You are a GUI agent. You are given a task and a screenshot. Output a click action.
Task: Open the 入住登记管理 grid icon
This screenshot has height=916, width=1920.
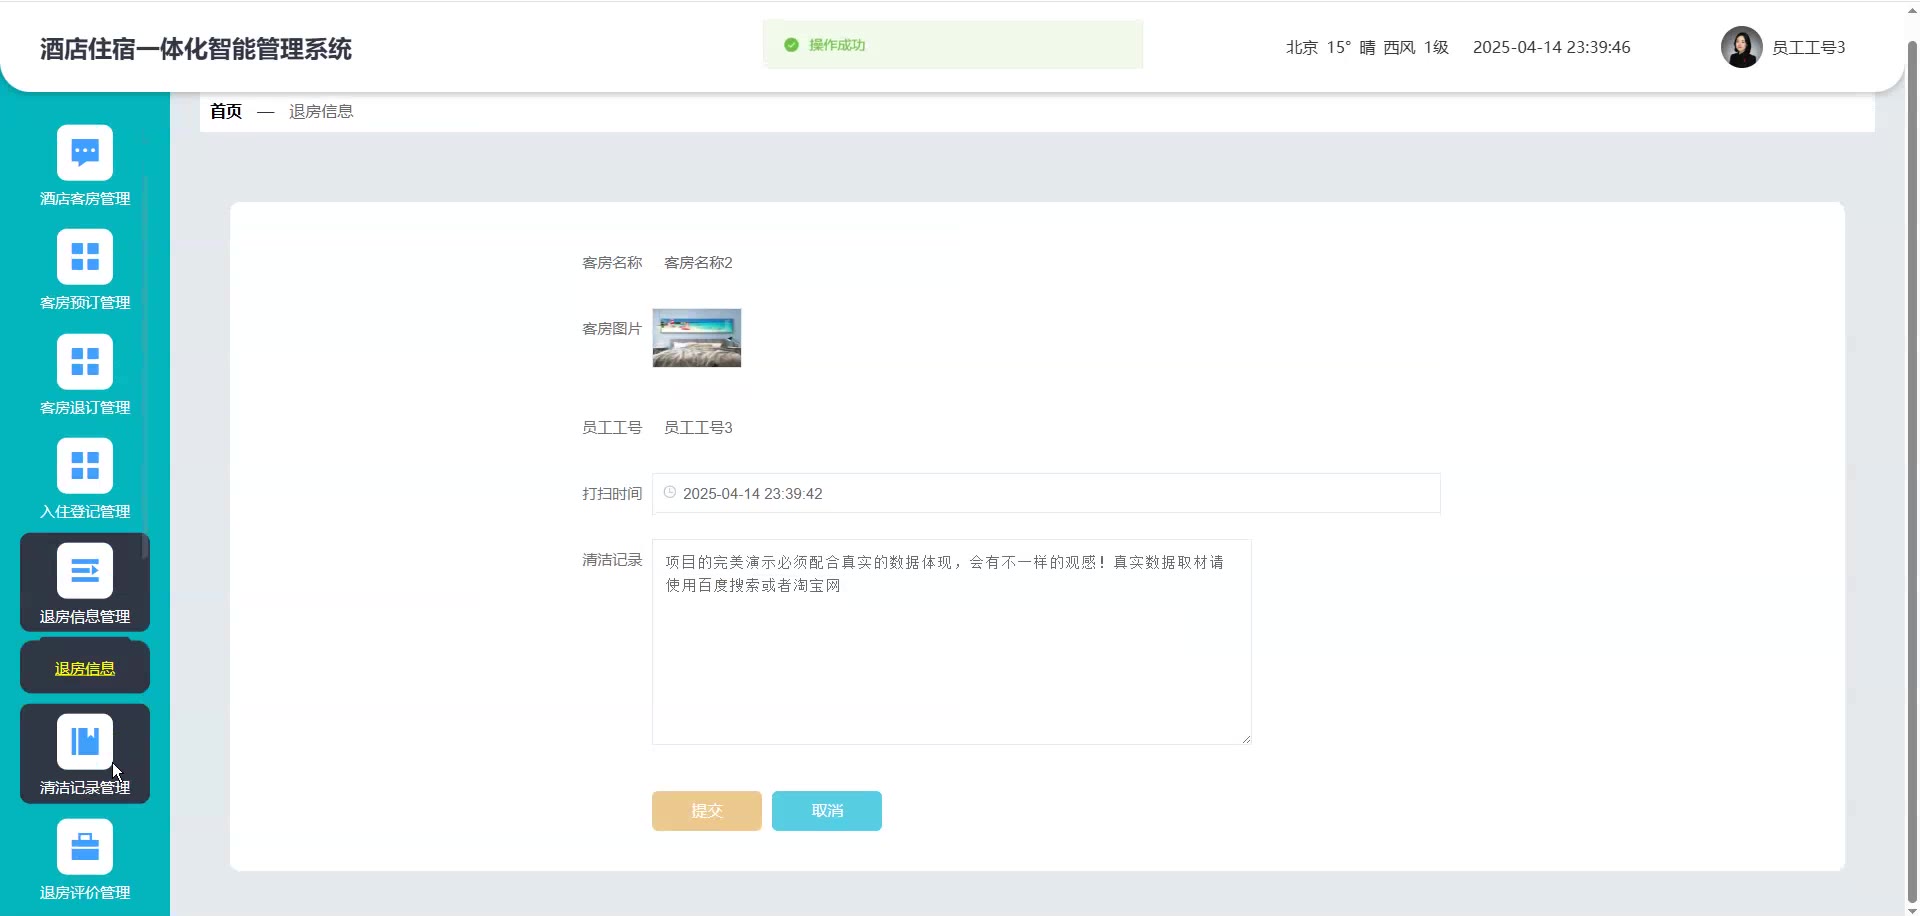click(85, 466)
